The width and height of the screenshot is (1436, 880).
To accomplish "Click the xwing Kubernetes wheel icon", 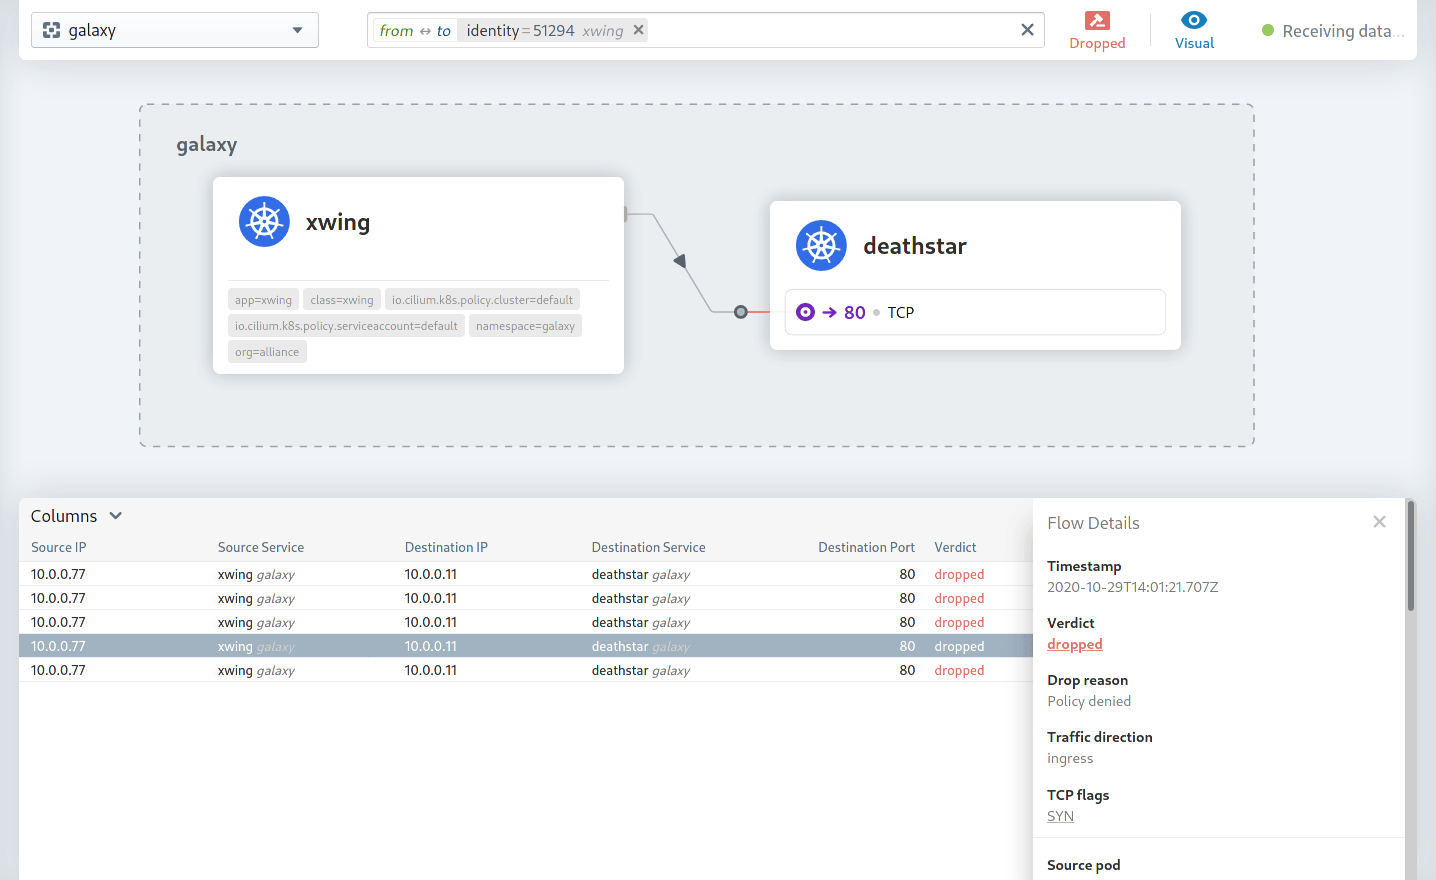I will 264,222.
